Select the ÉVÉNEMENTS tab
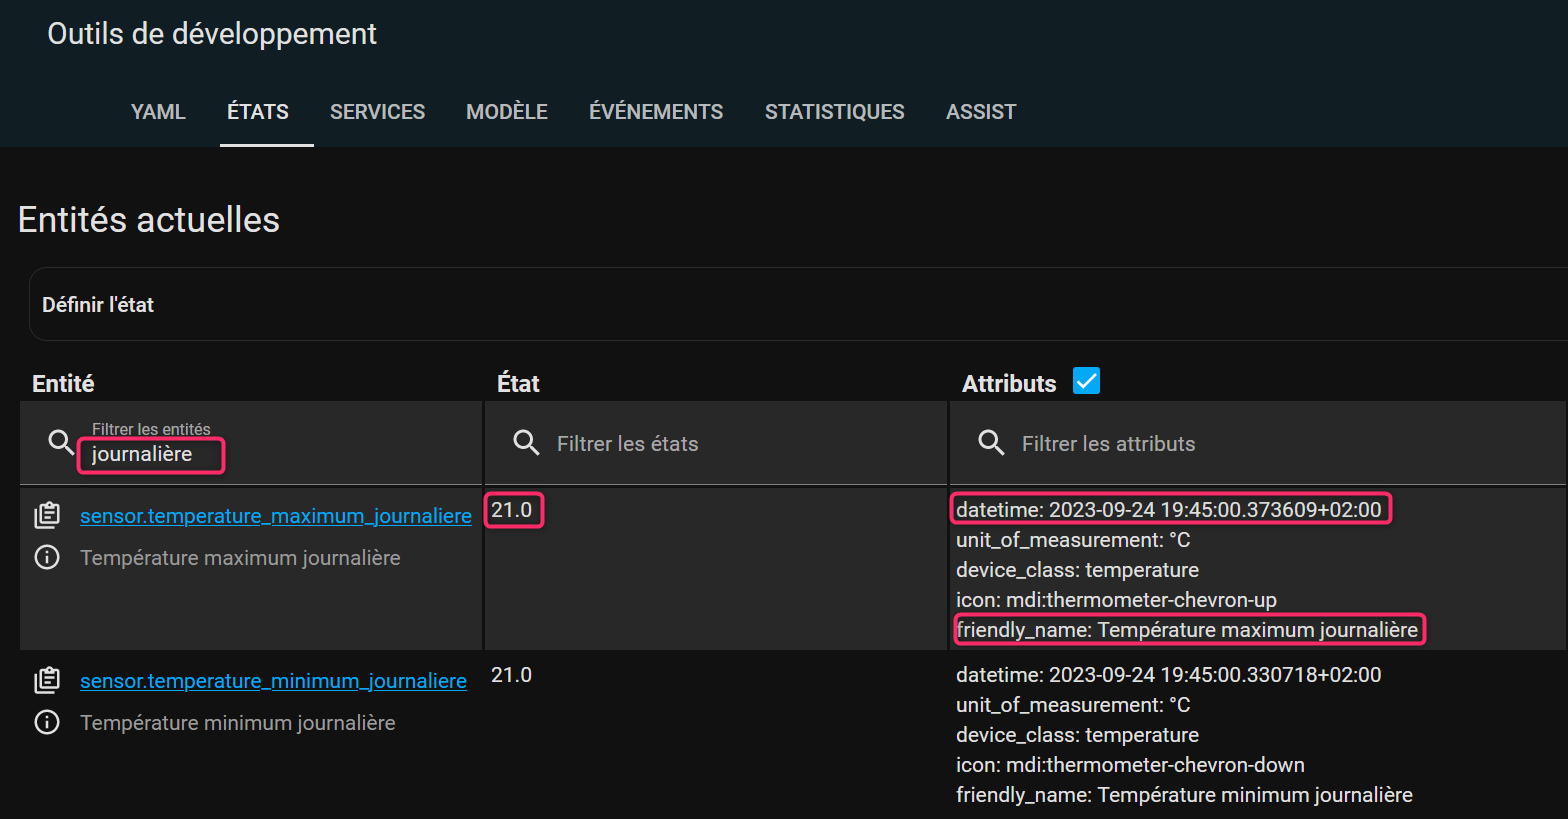This screenshot has height=819, width=1568. (x=655, y=112)
